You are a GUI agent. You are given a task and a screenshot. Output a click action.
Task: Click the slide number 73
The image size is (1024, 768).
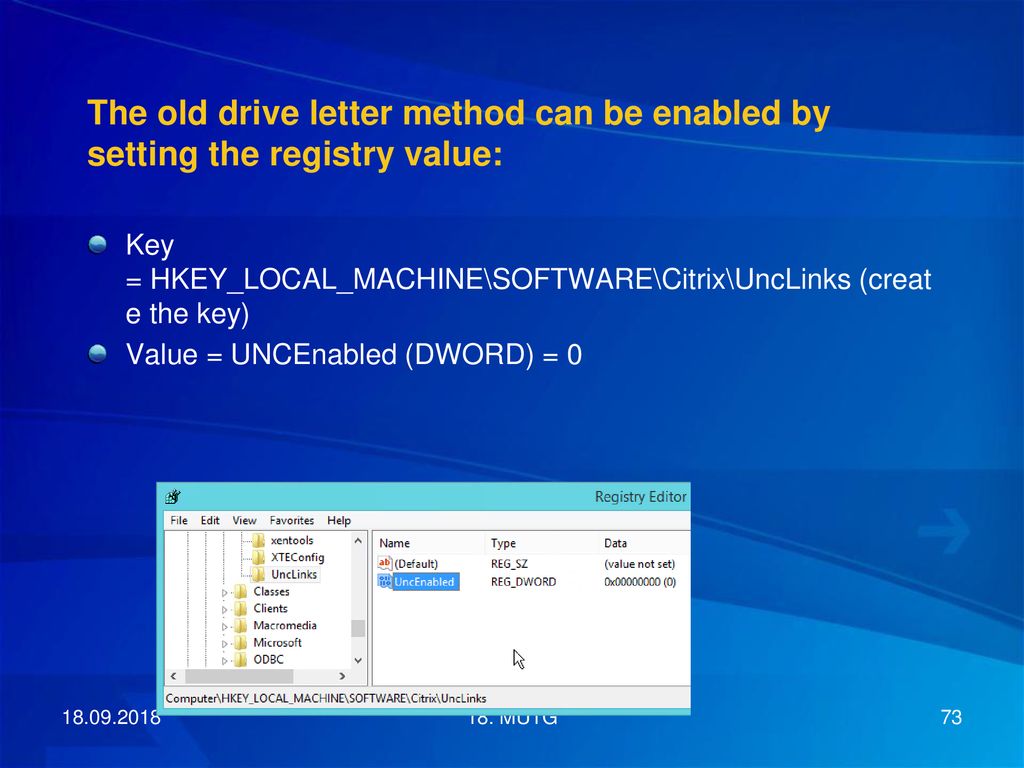[951, 717]
